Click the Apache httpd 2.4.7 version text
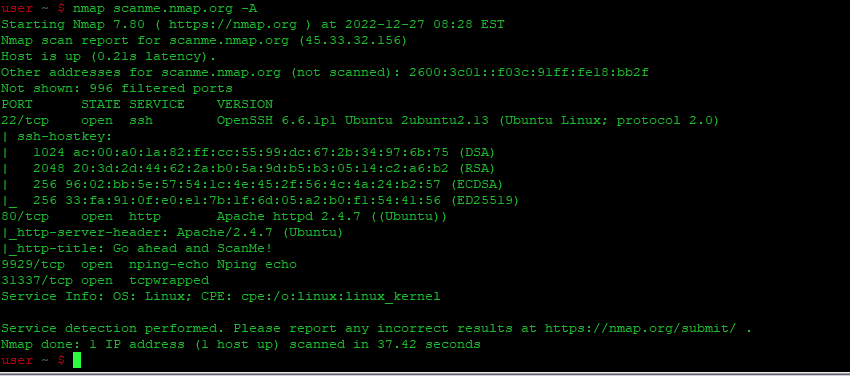The width and height of the screenshot is (850, 376). tap(289, 217)
